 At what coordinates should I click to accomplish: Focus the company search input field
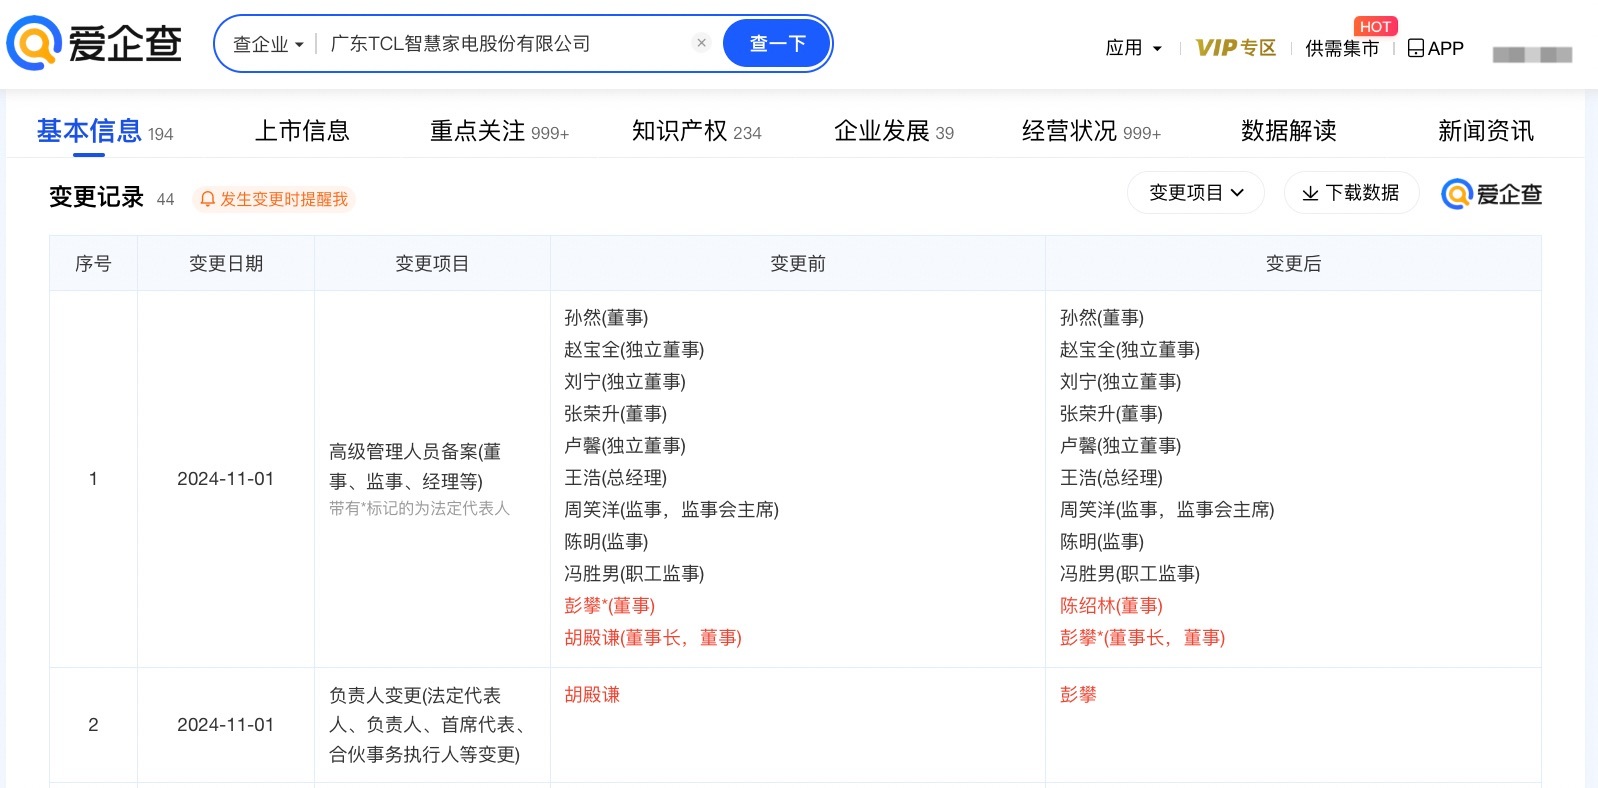point(505,44)
